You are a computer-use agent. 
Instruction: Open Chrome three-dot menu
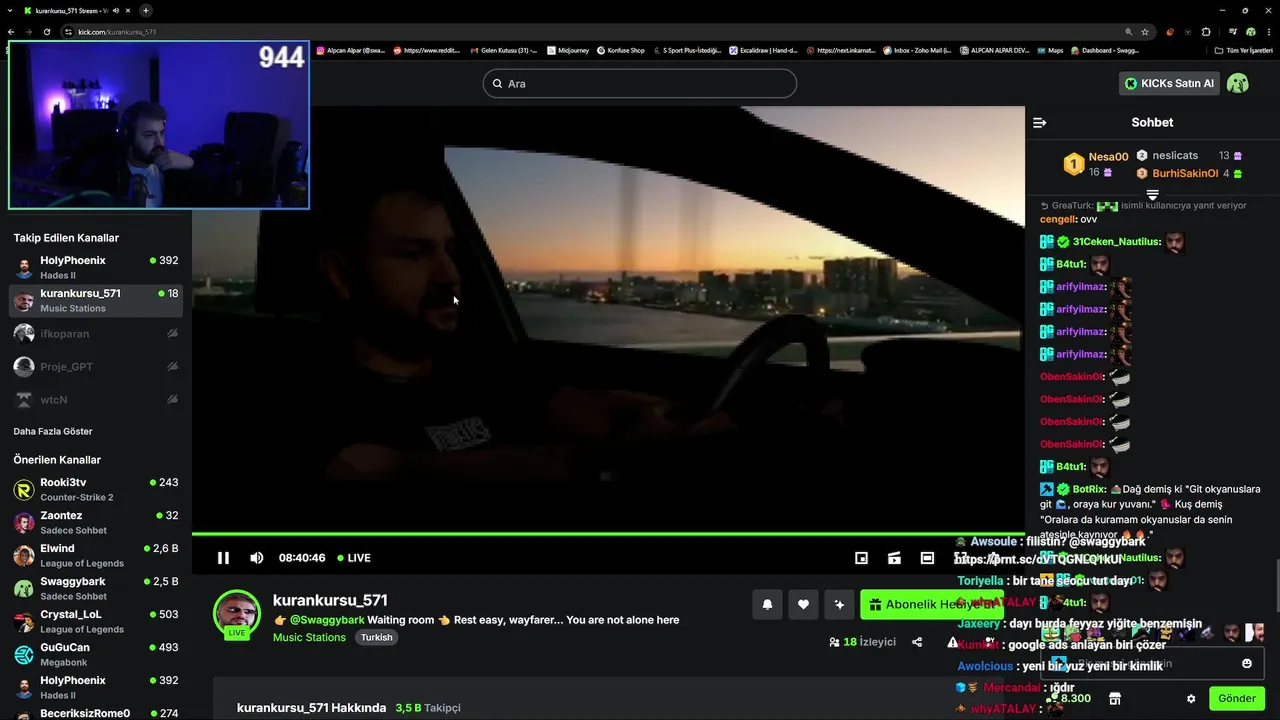[1270, 32]
